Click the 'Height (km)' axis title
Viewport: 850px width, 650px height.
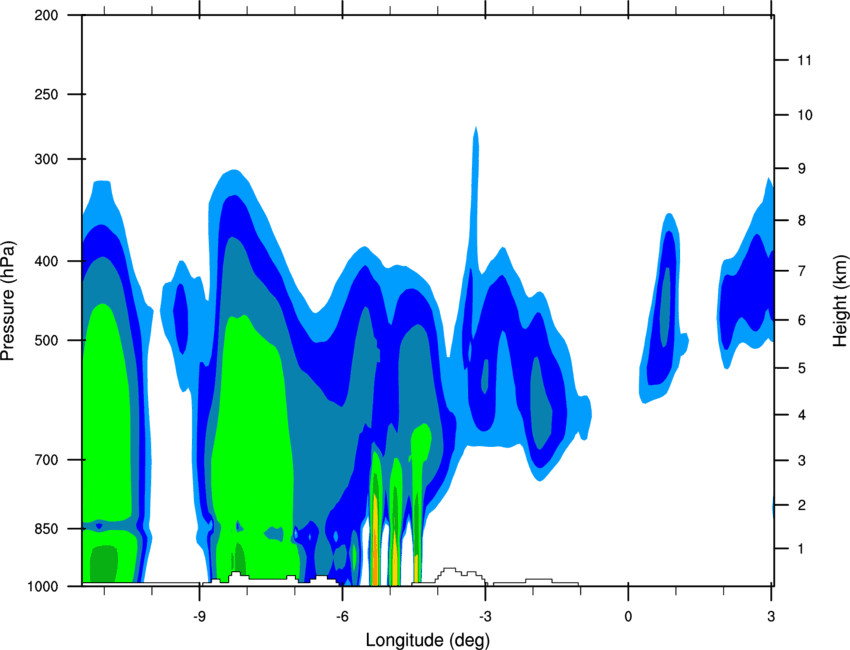(840, 300)
